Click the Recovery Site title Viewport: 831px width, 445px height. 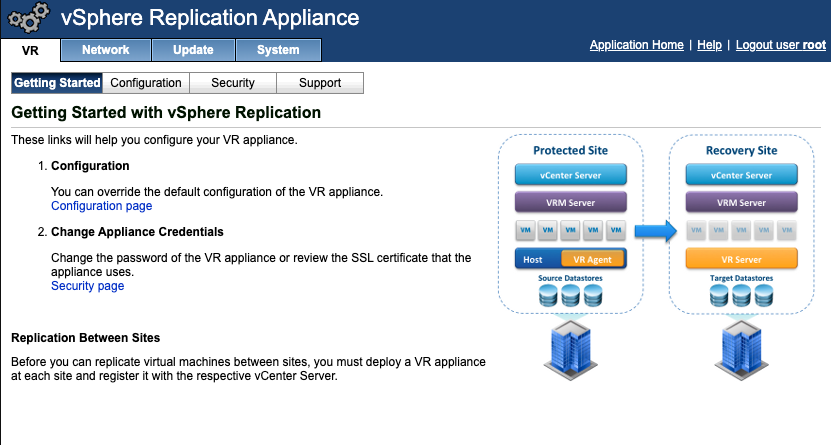coord(741,150)
